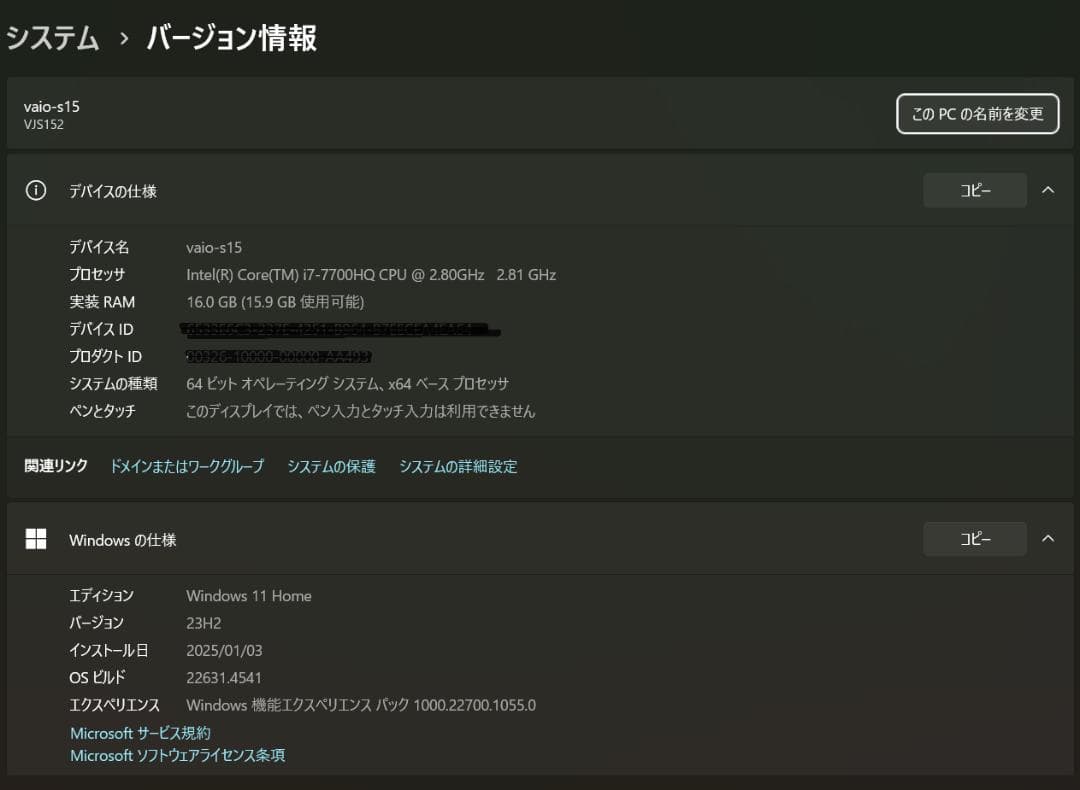Open Microsoft ソフトウェアライセンス条項 link
This screenshot has height=790, width=1080.
tap(178, 756)
